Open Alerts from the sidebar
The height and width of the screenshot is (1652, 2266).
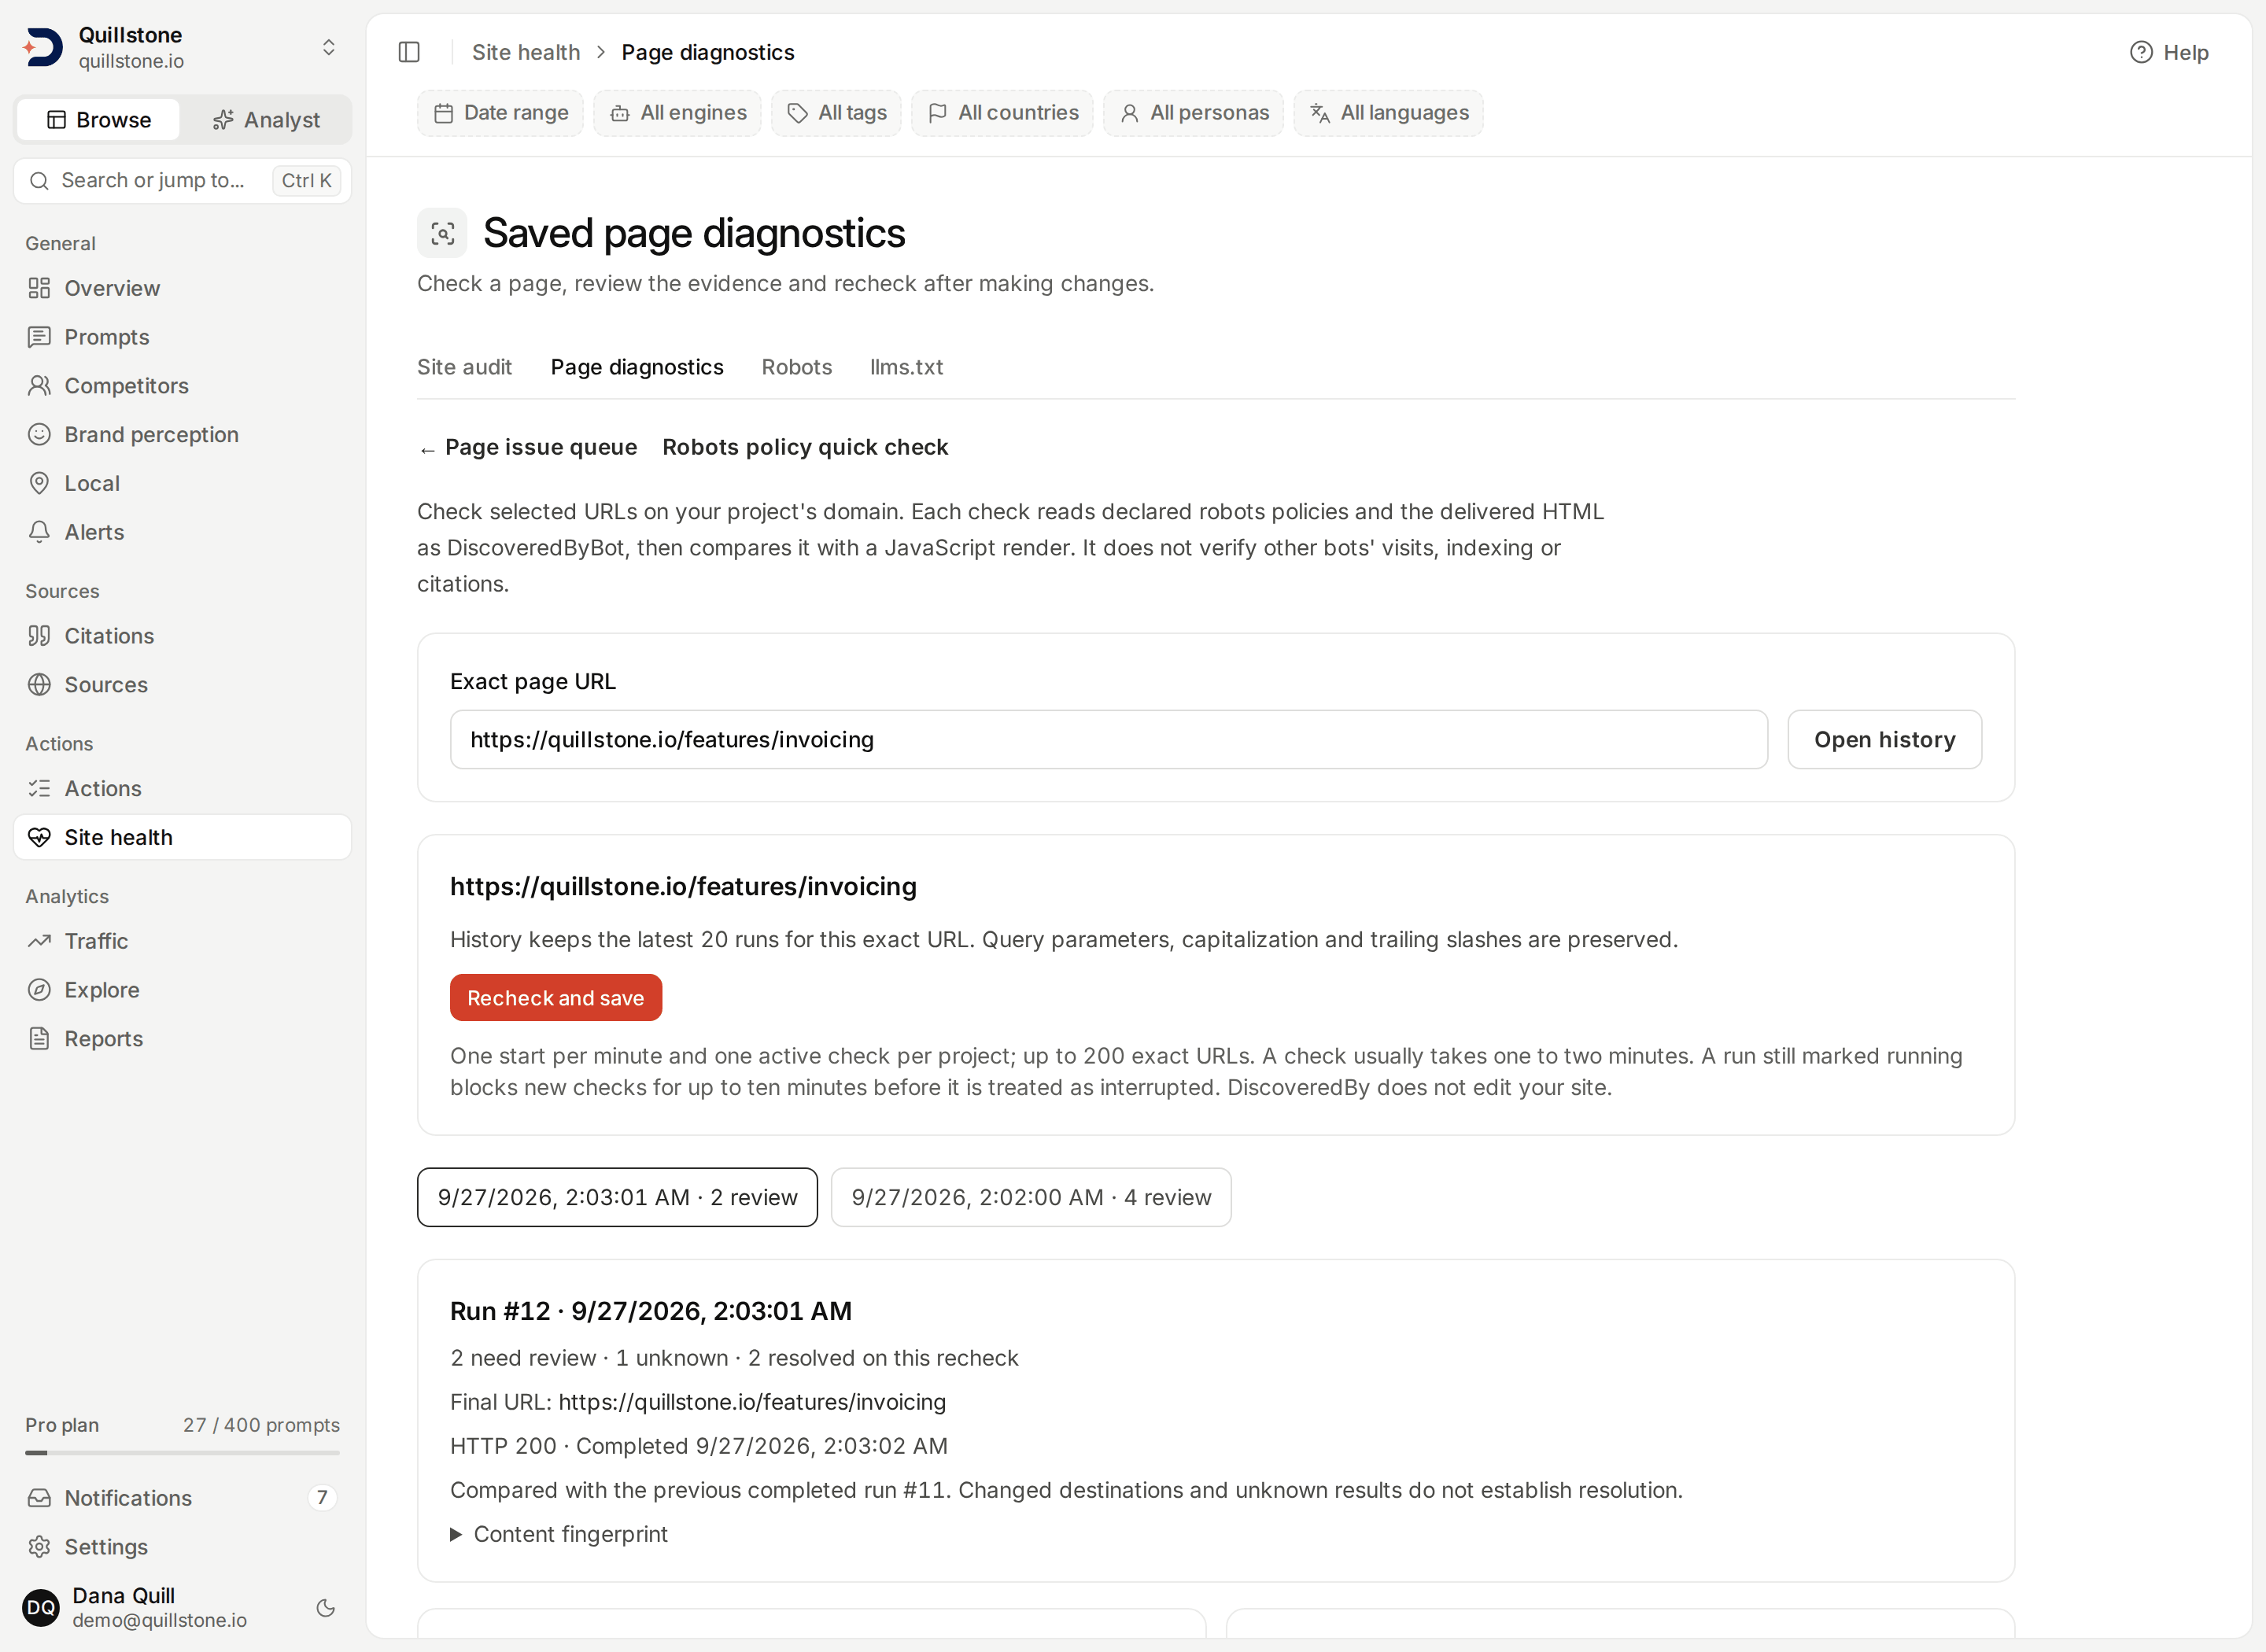[182, 532]
